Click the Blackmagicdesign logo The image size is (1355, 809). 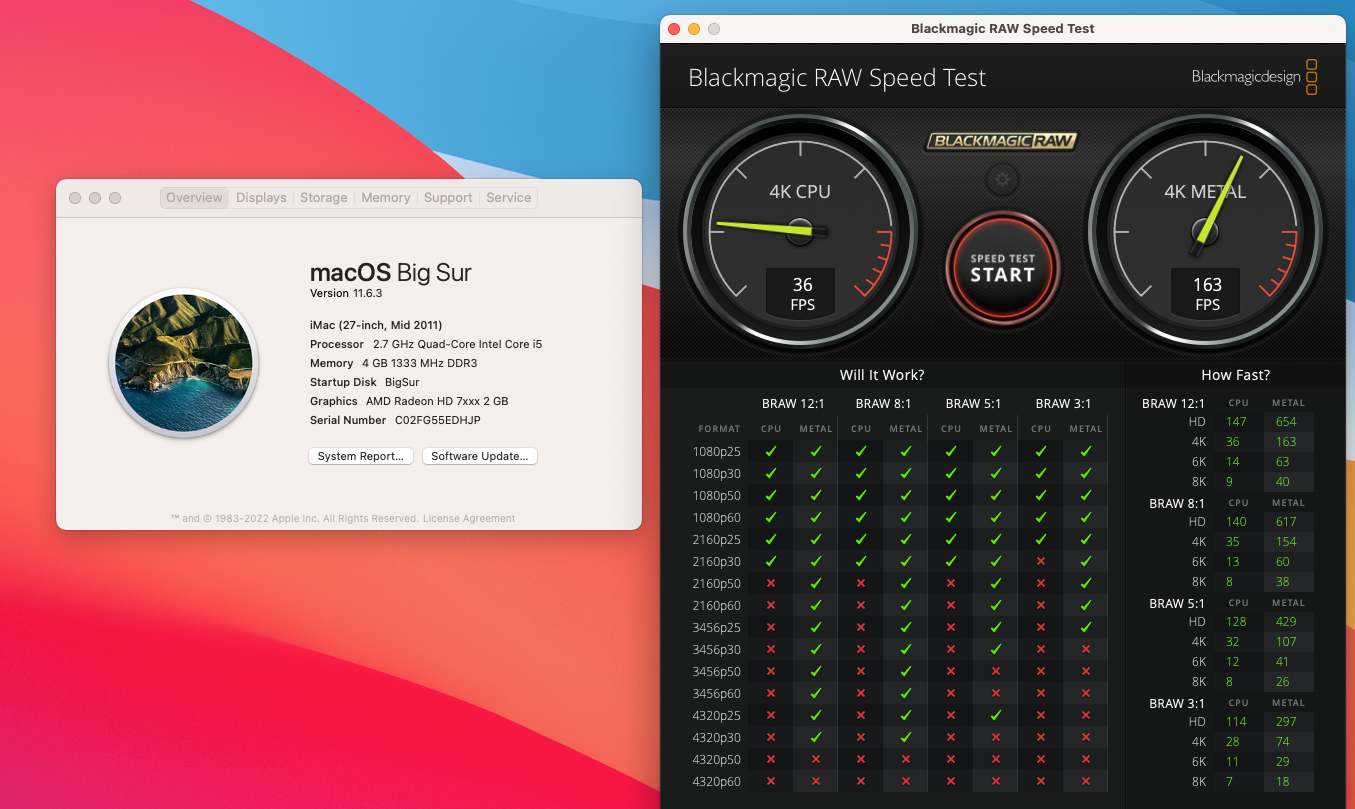click(x=1255, y=77)
